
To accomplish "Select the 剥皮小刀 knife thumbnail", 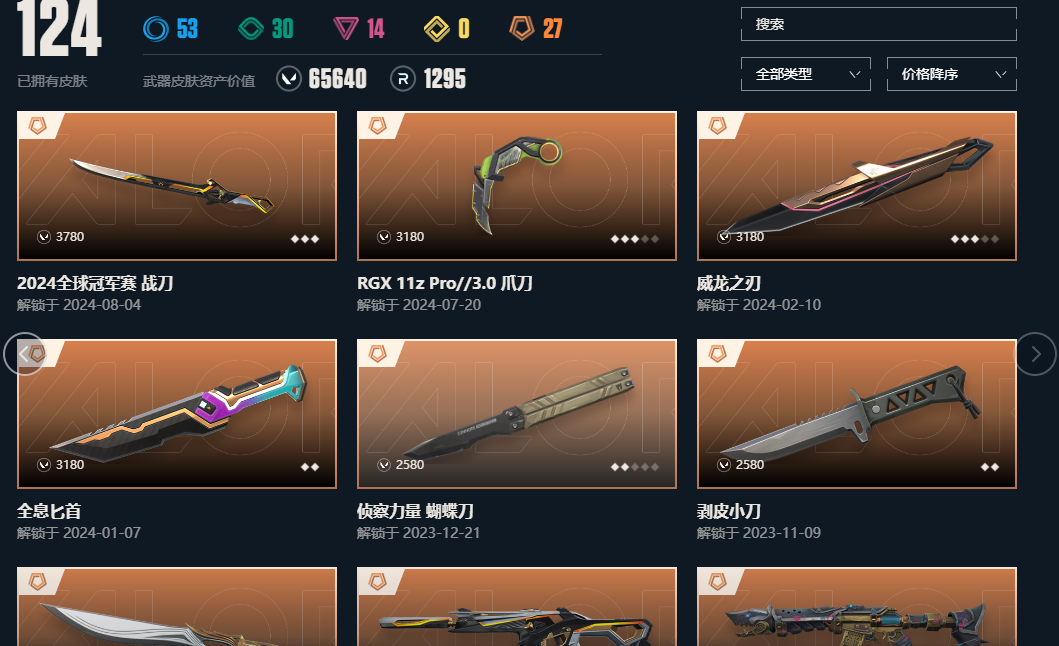I will [856, 414].
